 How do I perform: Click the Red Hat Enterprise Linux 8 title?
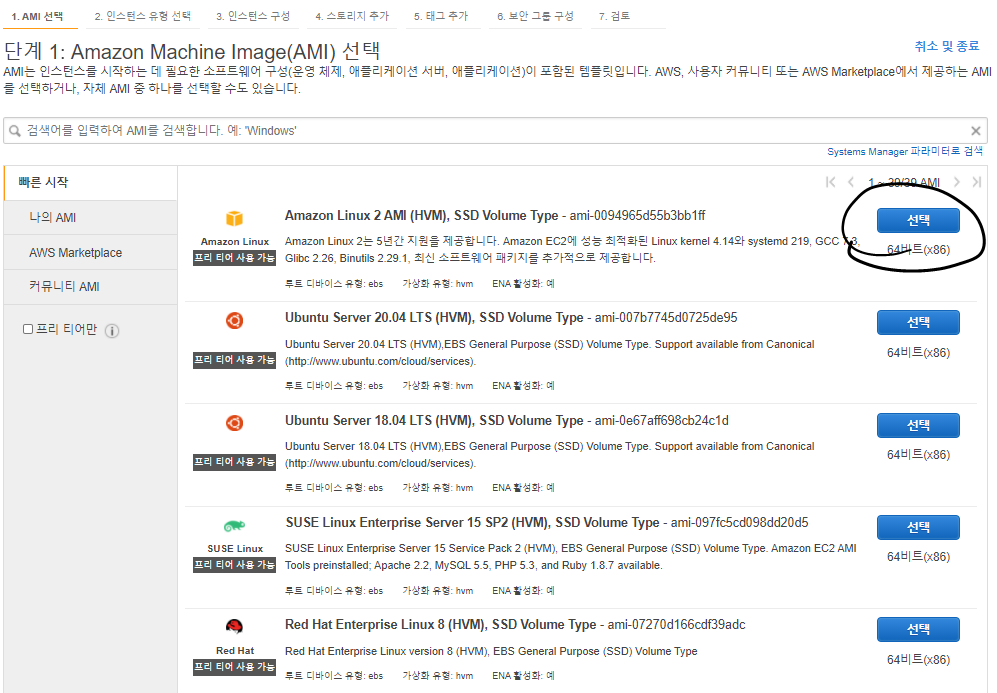click(441, 625)
